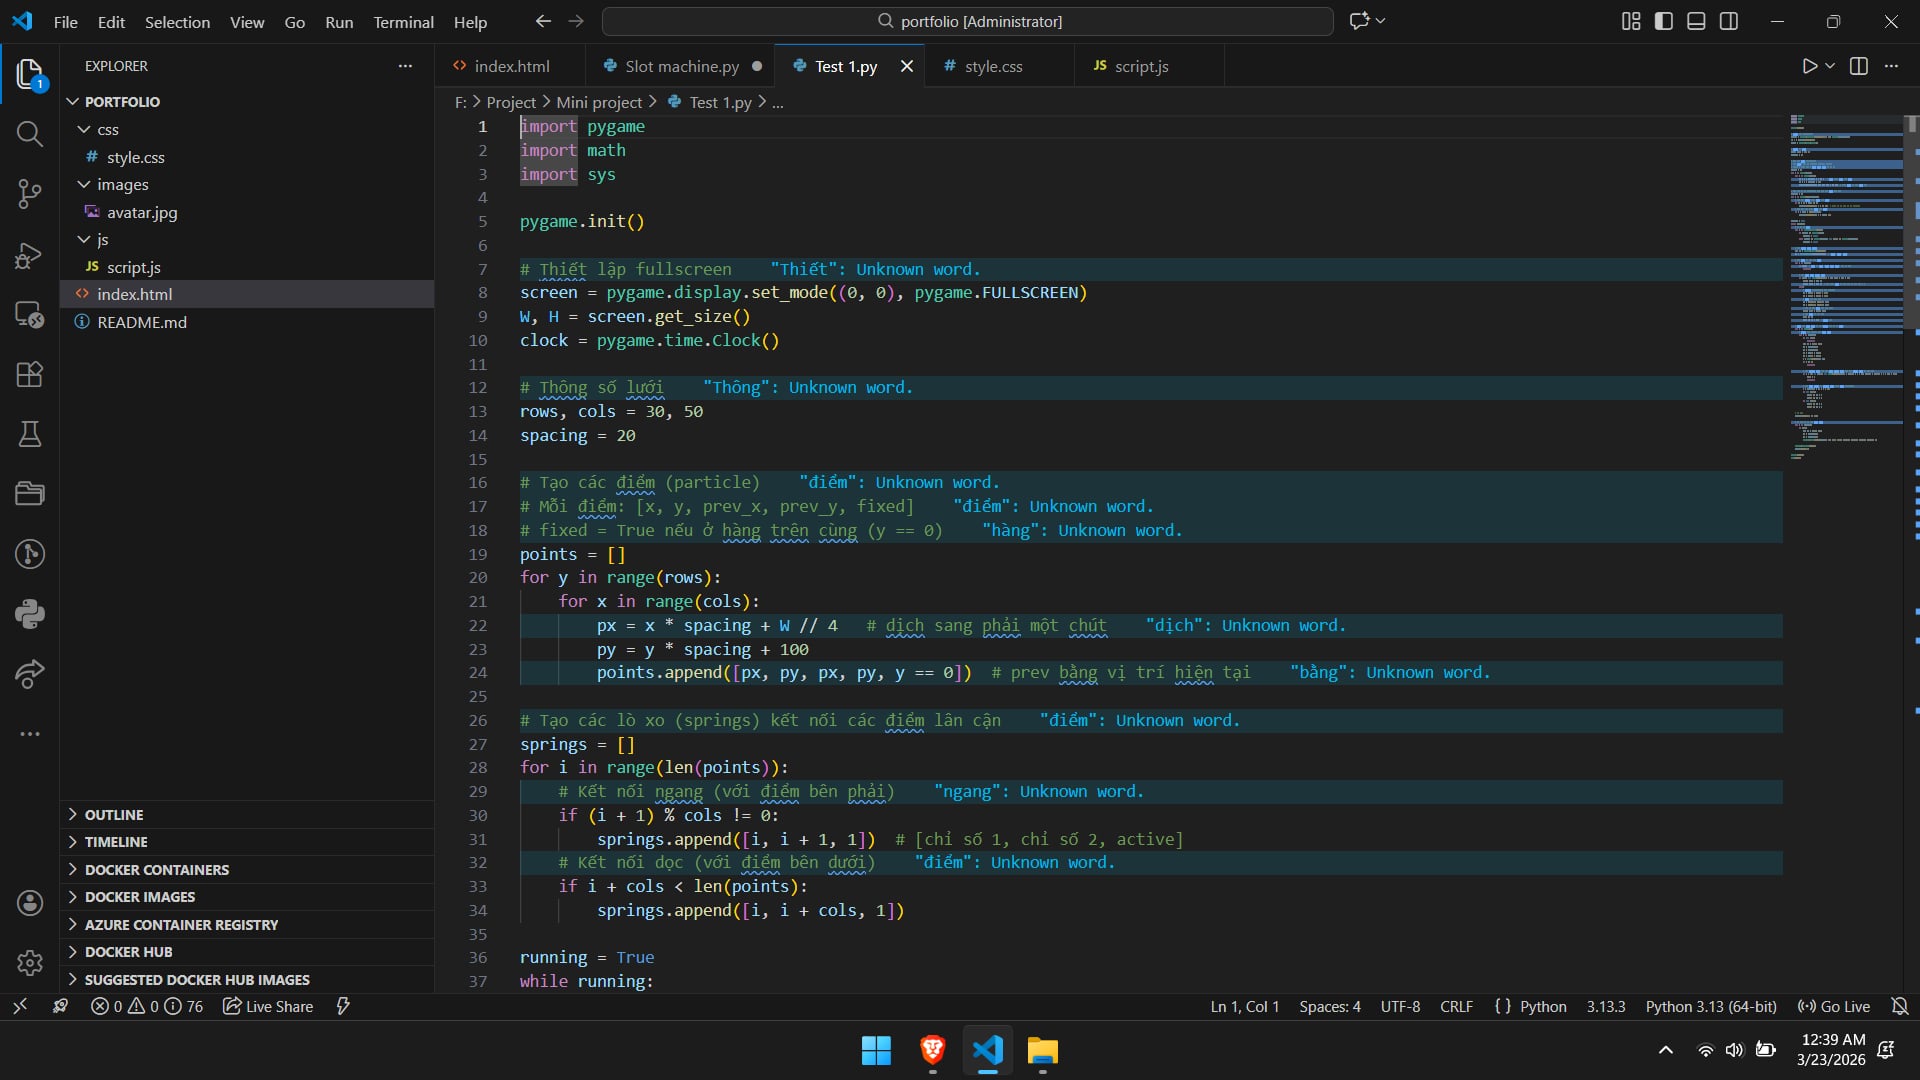Collapse the images folder
Image resolution: width=1920 pixels, height=1080 pixels.
point(122,185)
